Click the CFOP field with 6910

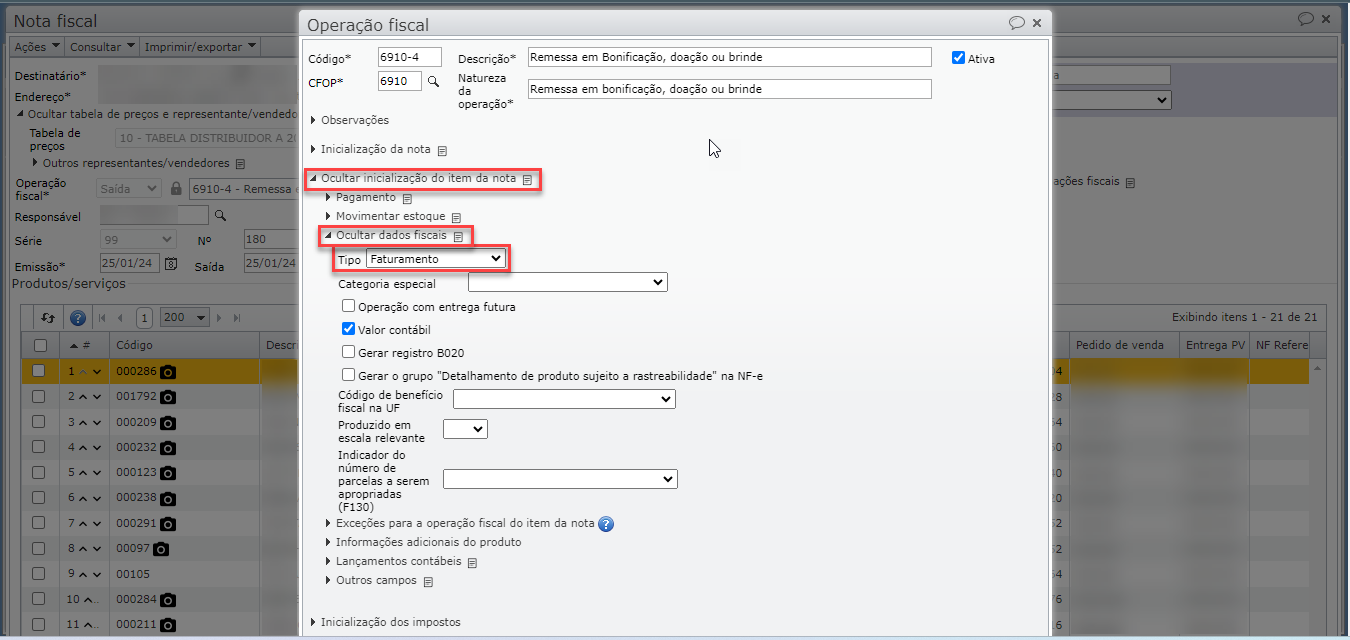point(401,81)
